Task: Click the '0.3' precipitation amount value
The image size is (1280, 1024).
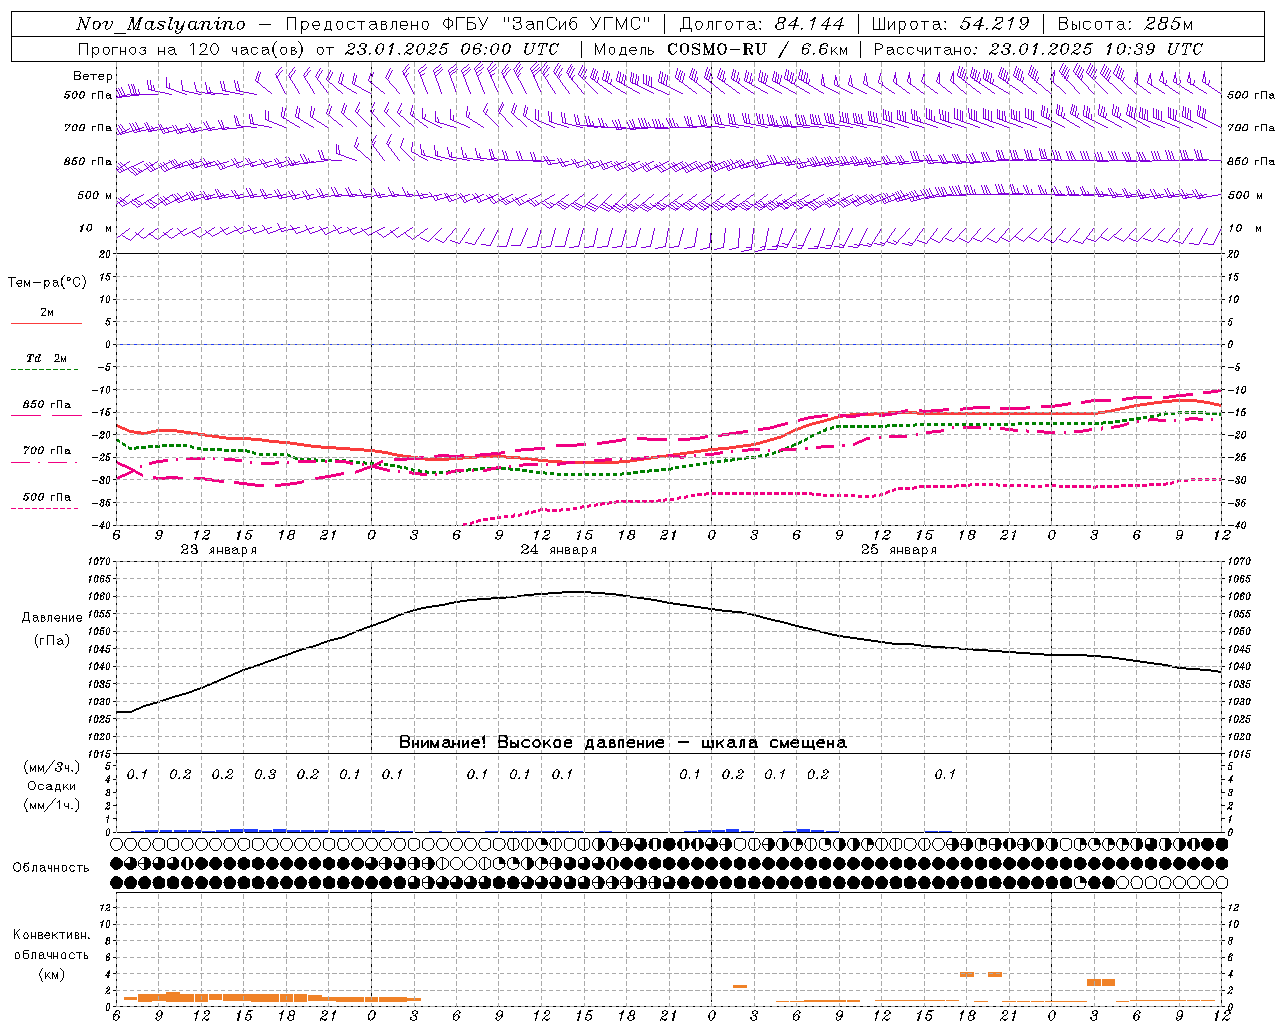Action: pos(265,775)
